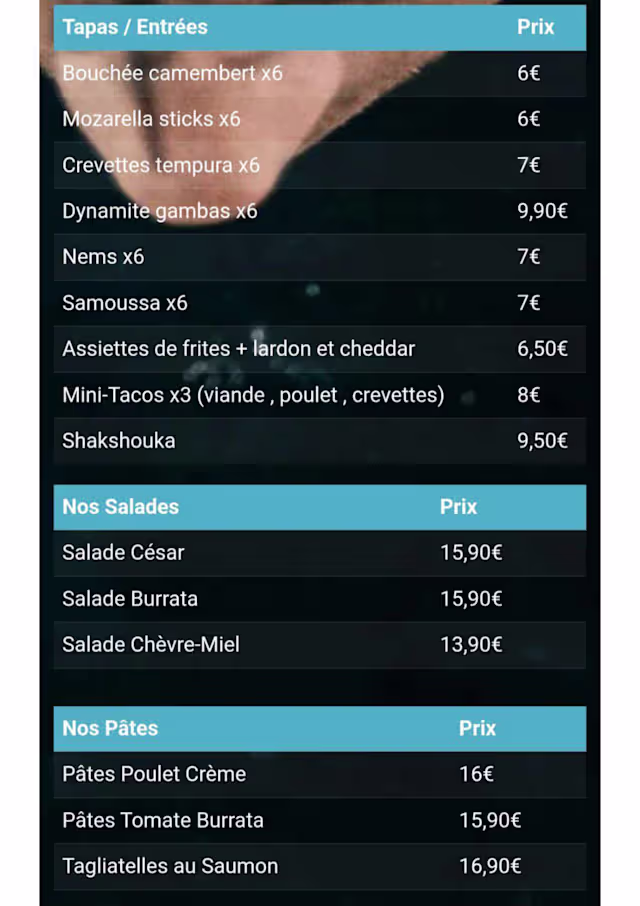Choose the Salade Burrata item

point(130,599)
